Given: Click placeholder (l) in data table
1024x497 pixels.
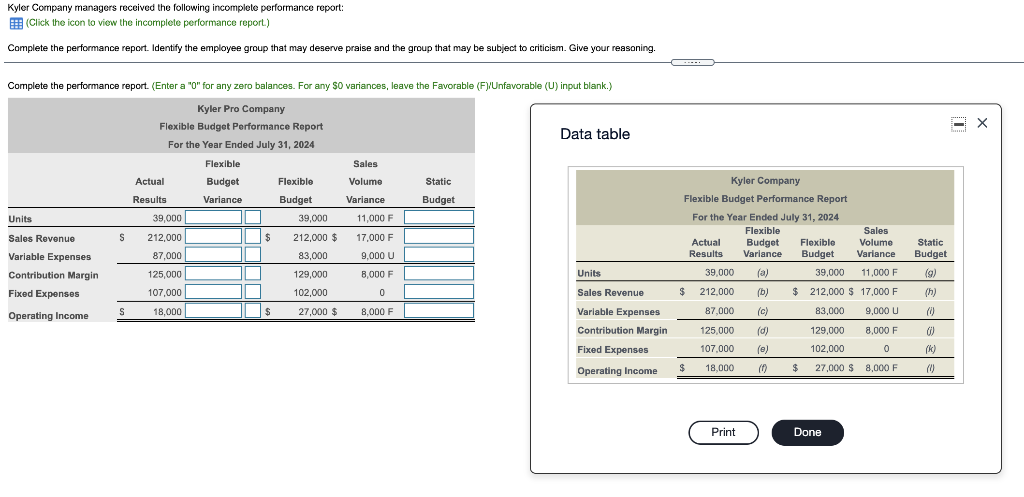Looking at the screenshot, I should pyautogui.click(x=931, y=368).
